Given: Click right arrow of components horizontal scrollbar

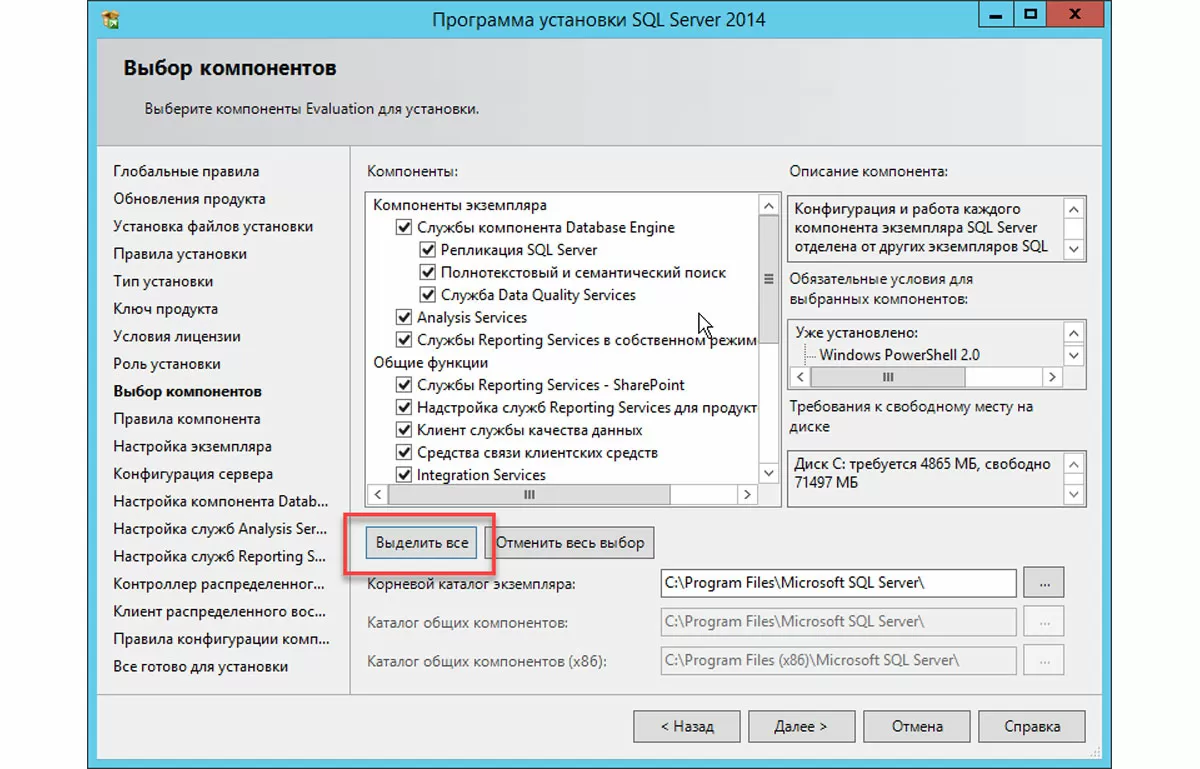Looking at the screenshot, I should [x=748, y=494].
